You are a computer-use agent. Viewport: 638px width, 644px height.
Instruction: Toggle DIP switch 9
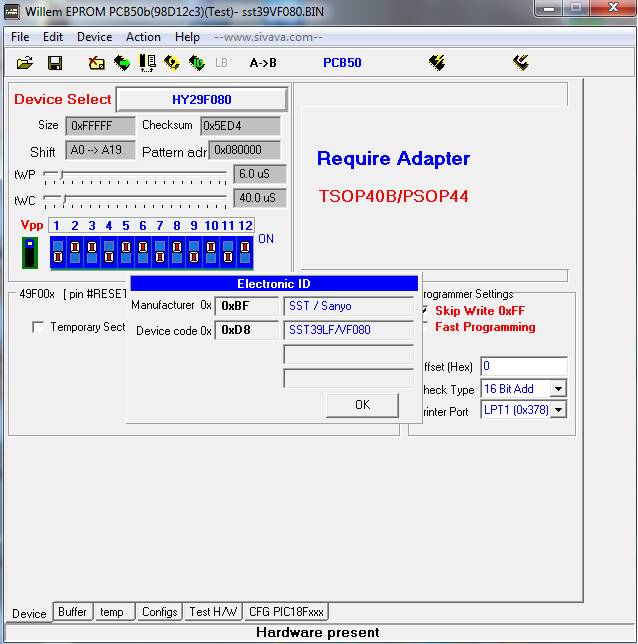pyautogui.click(x=194, y=252)
